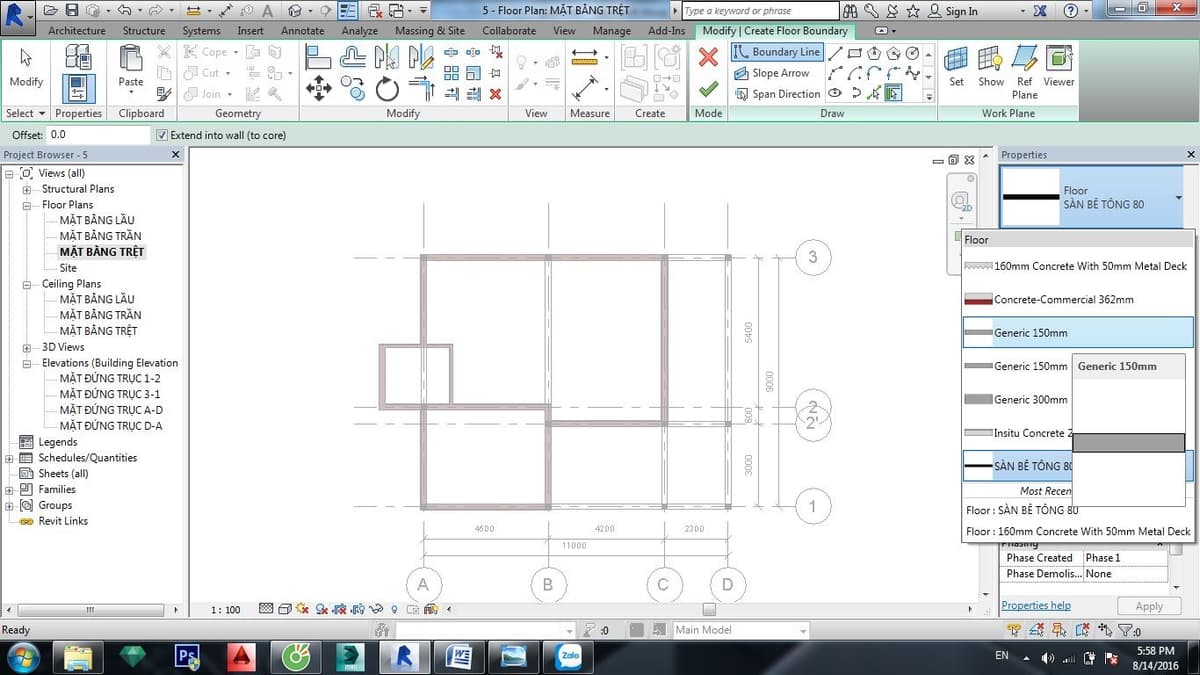Viewport: 1200px width, 675px height.
Task: Open the Properties help link
Action: point(1035,605)
